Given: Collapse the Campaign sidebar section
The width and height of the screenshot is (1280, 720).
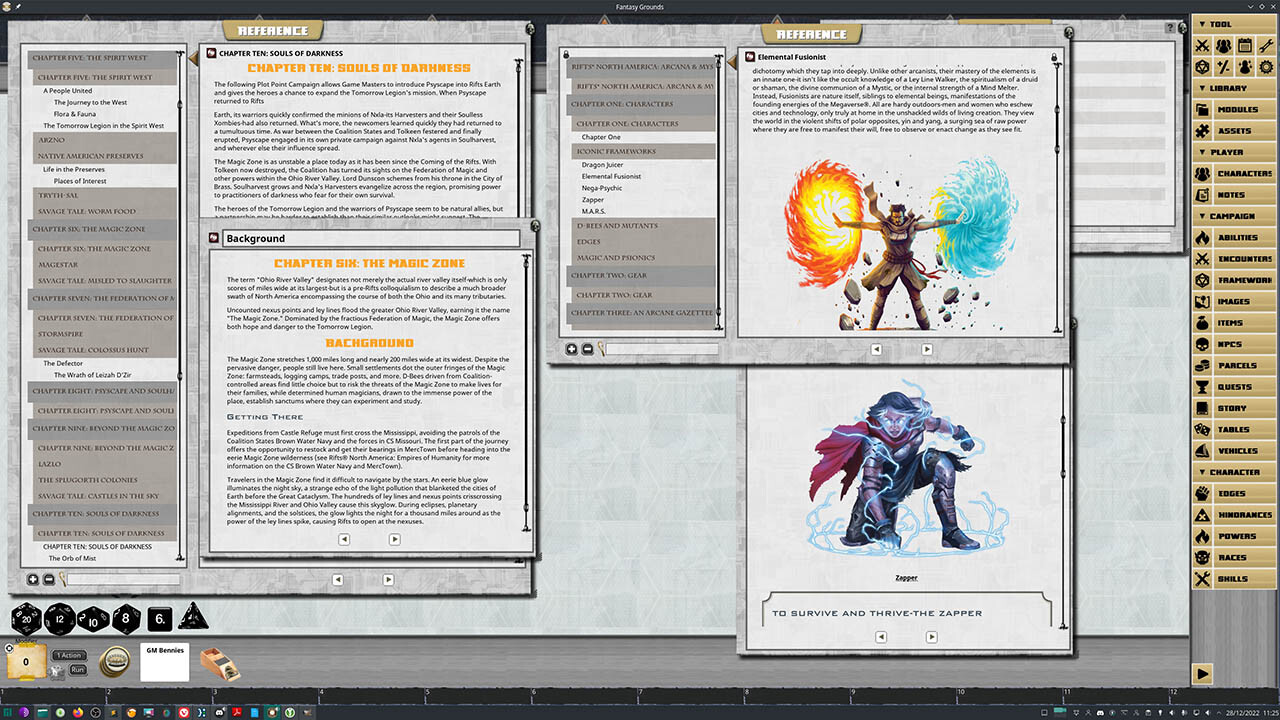Looking at the screenshot, I should tap(1234, 216).
